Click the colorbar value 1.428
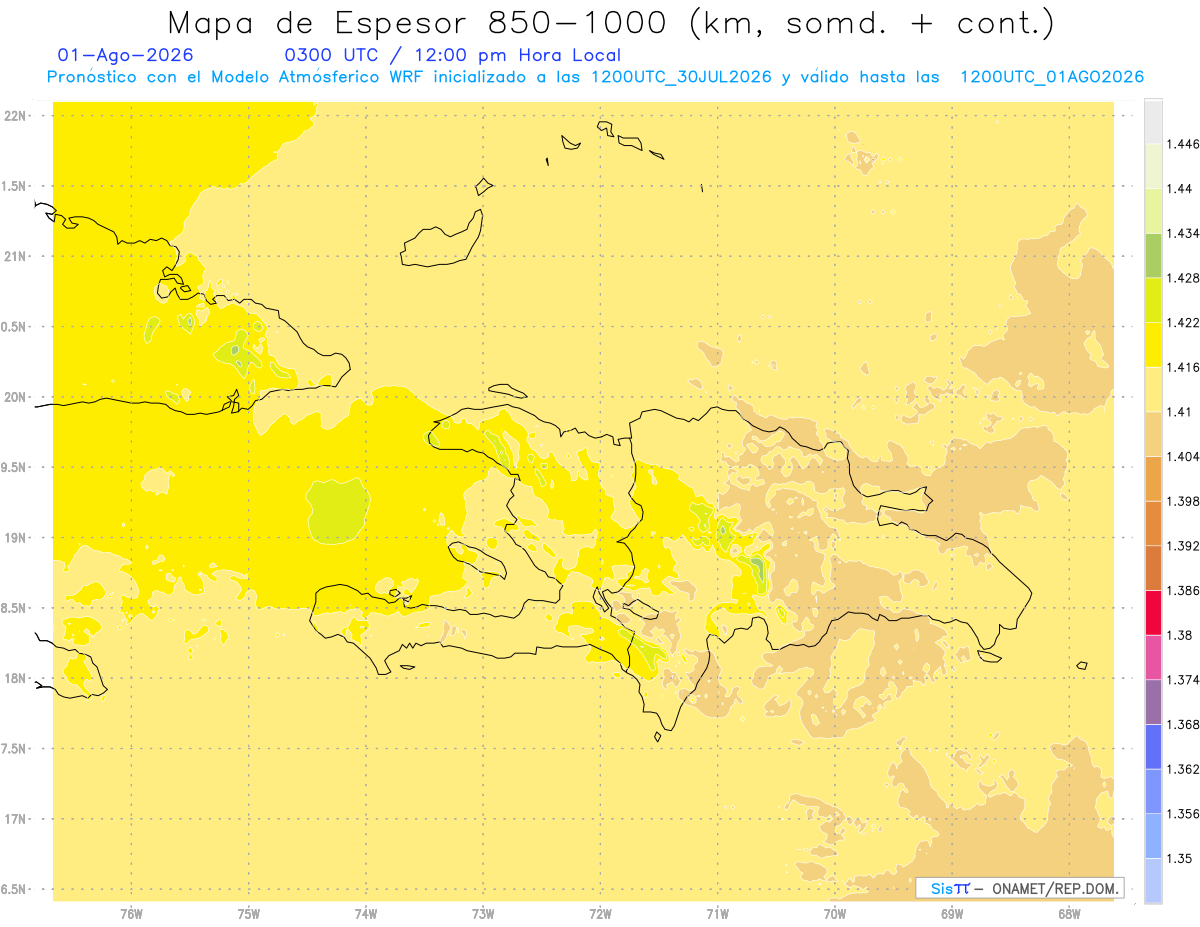The height and width of the screenshot is (927, 1200). (x=1183, y=278)
